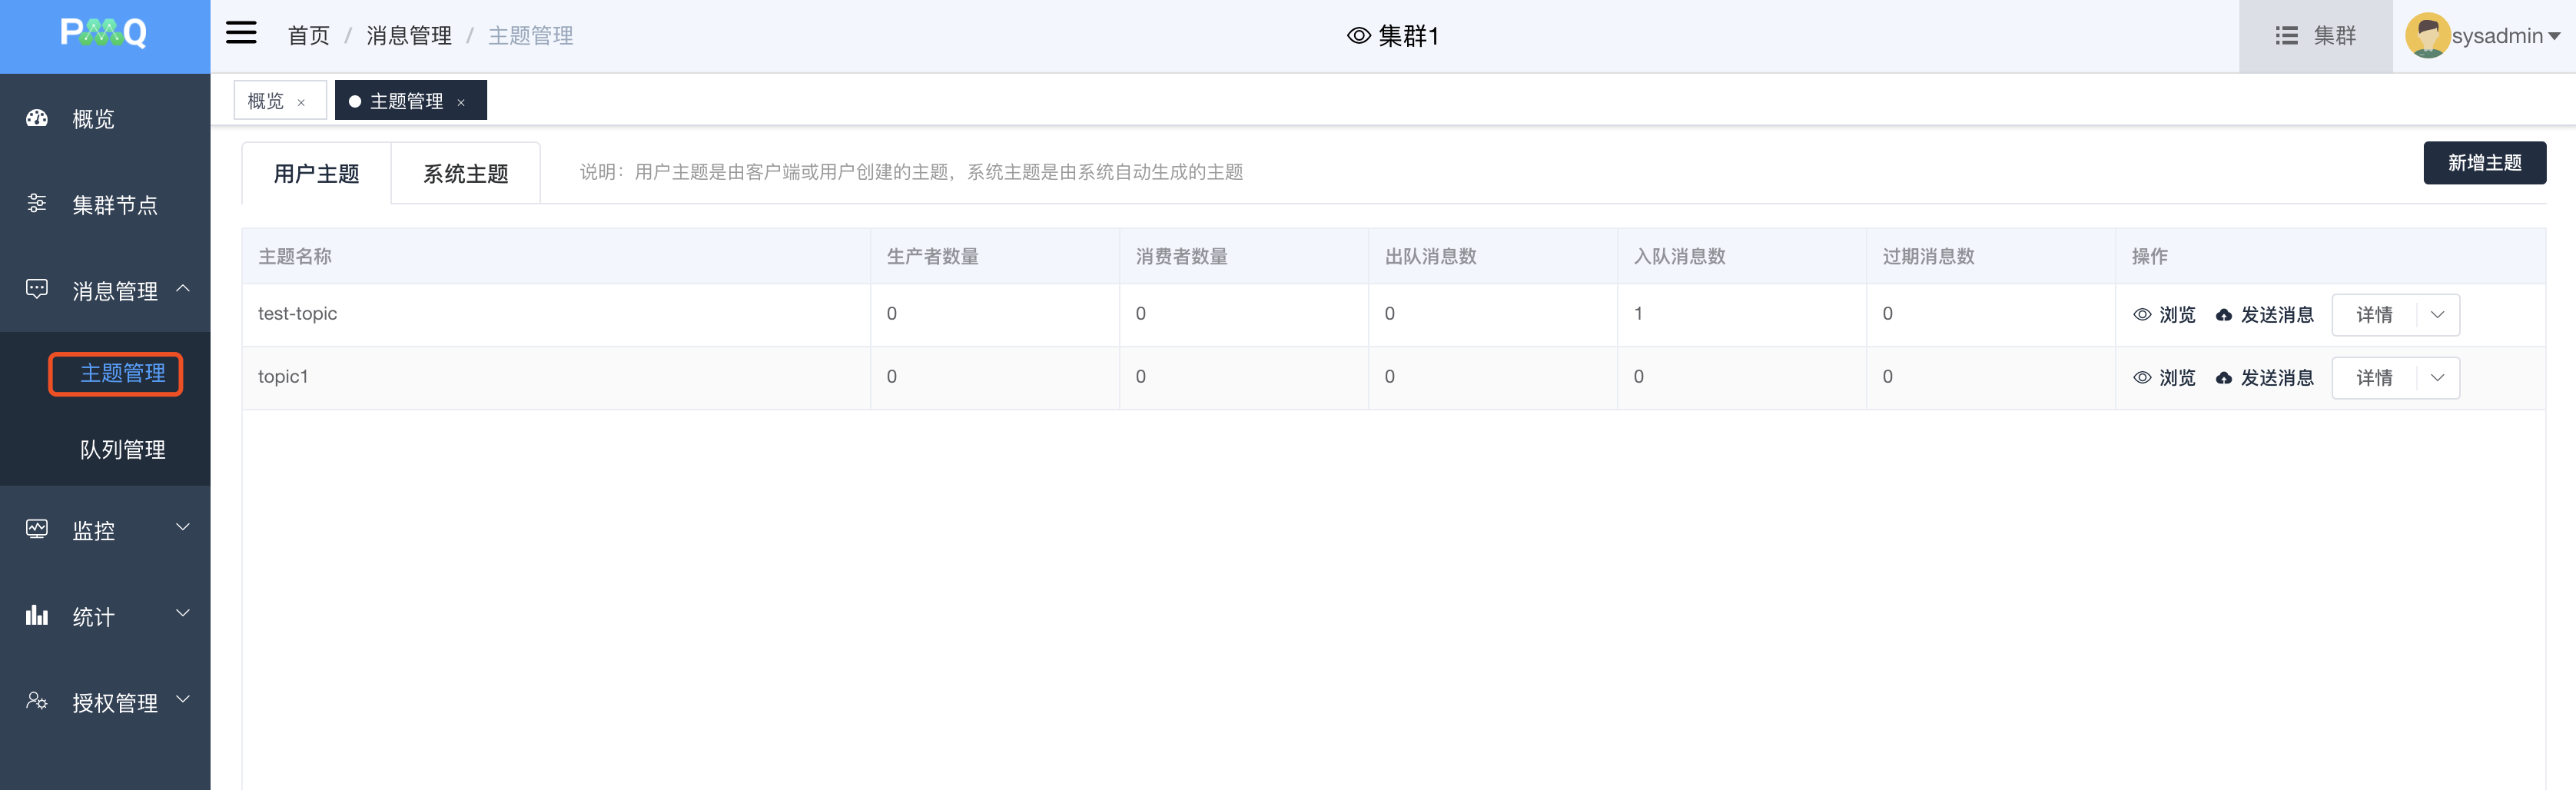Open the sysadmin user dropdown
This screenshot has height=790, width=2576.
(x=2554, y=36)
